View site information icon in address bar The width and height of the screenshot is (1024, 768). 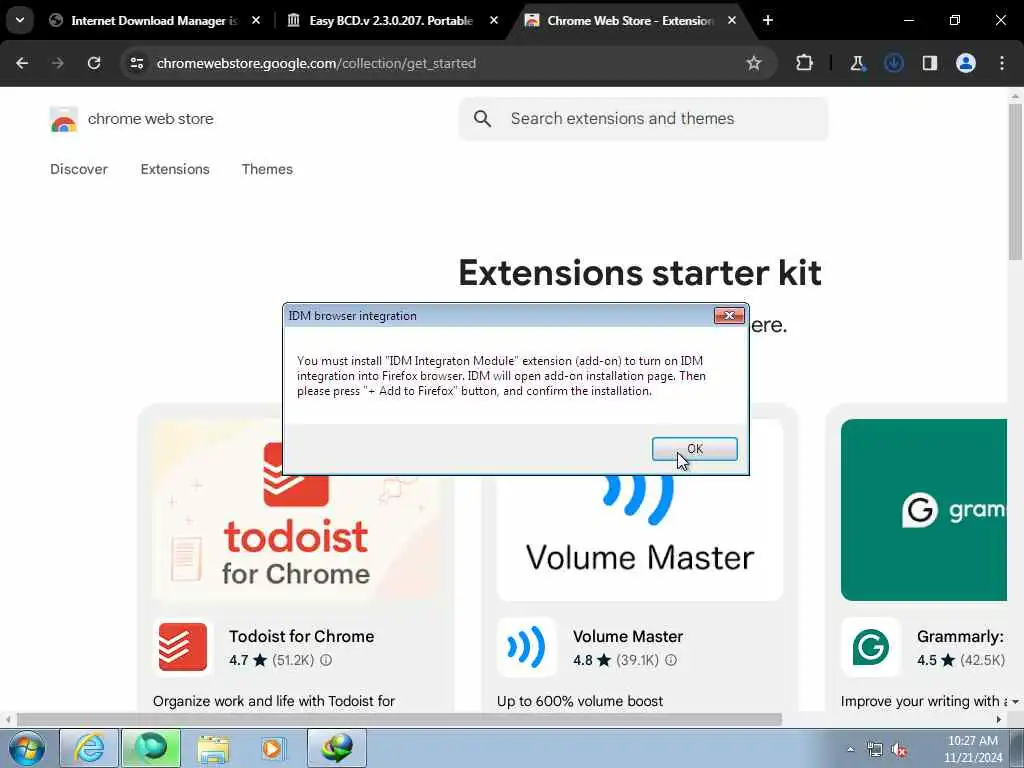[x=137, y=63]
